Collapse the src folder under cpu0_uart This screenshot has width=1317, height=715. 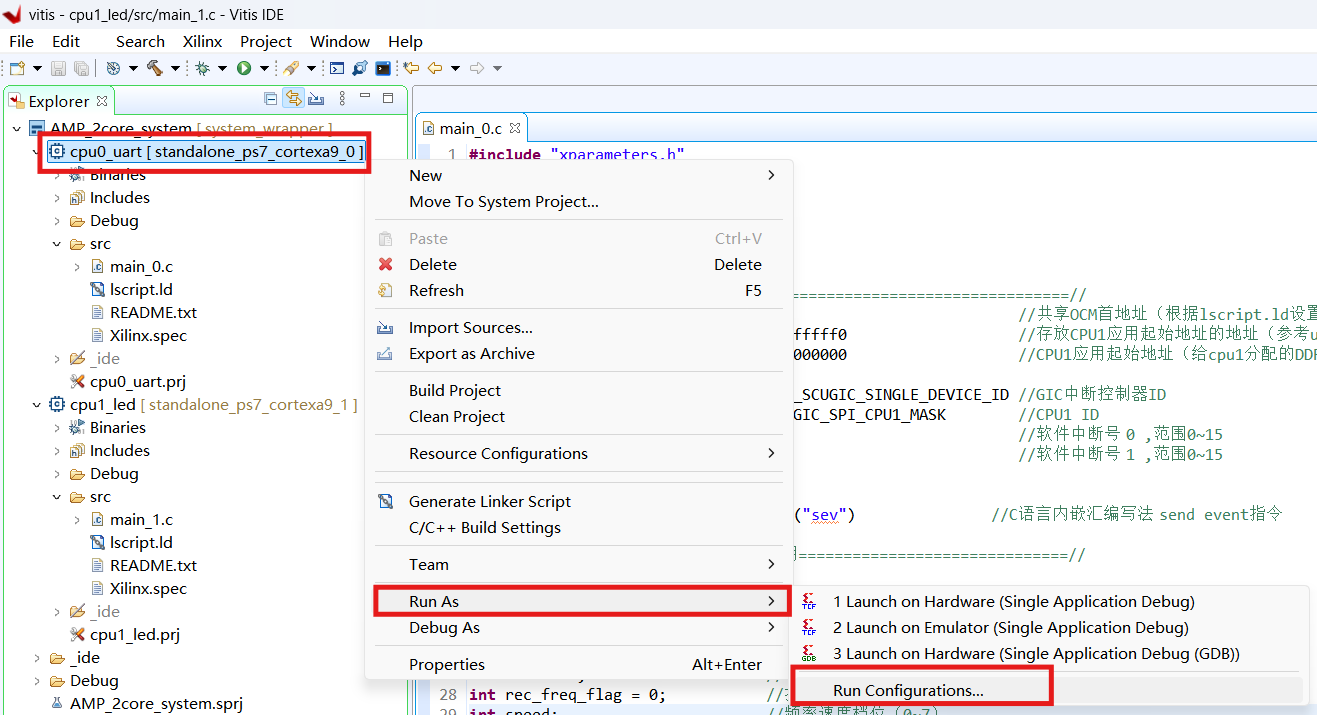pyautogui.click(x=57, y=244)
